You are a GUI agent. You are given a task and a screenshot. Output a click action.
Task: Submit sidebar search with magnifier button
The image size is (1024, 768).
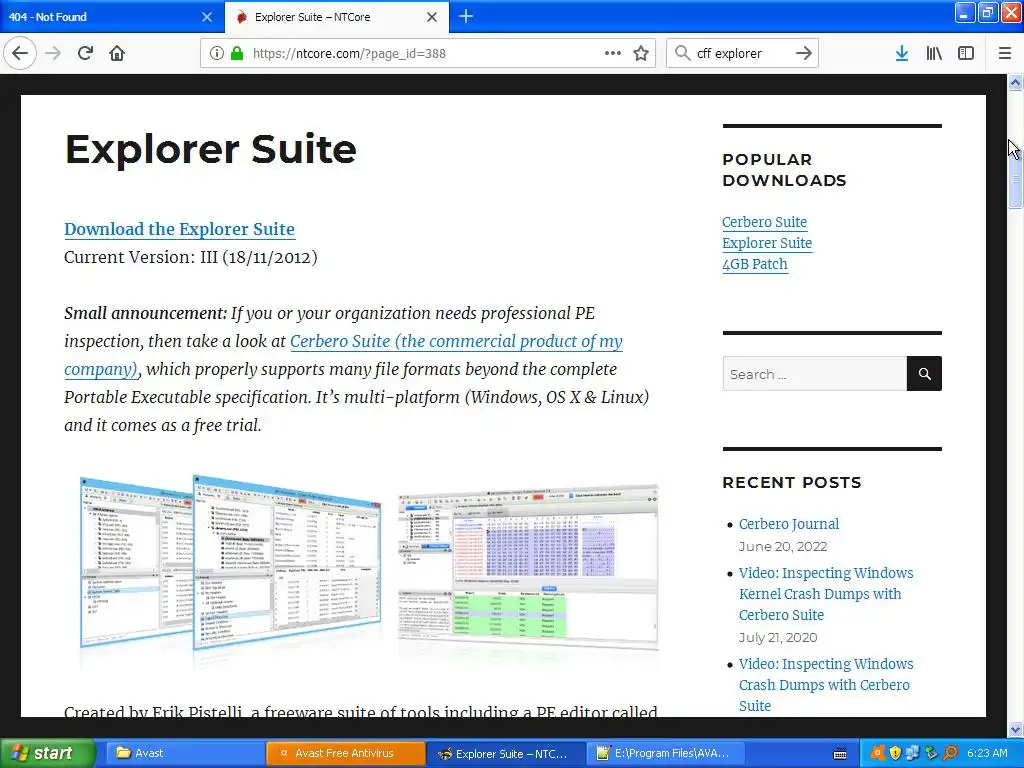point(924,374)
